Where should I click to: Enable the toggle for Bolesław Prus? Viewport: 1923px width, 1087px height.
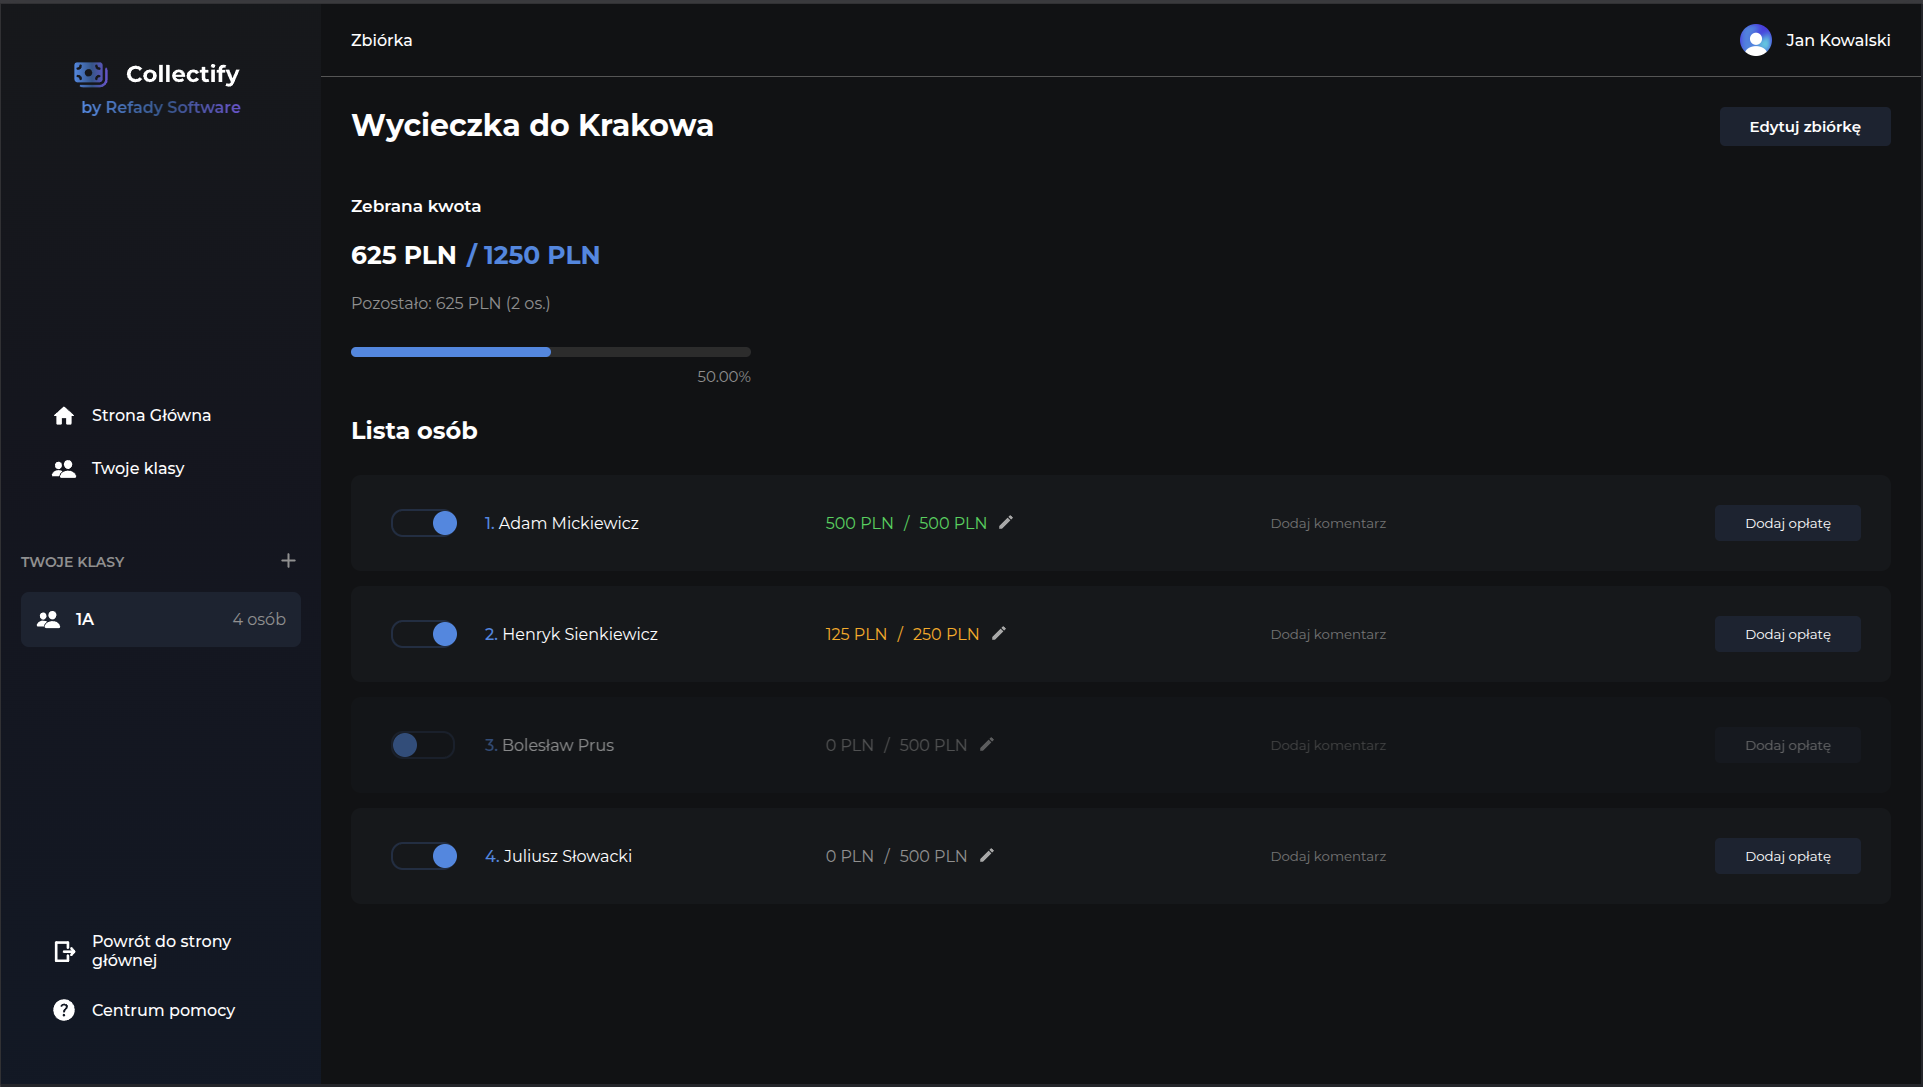pyautogui.click(x=424, y=745)
